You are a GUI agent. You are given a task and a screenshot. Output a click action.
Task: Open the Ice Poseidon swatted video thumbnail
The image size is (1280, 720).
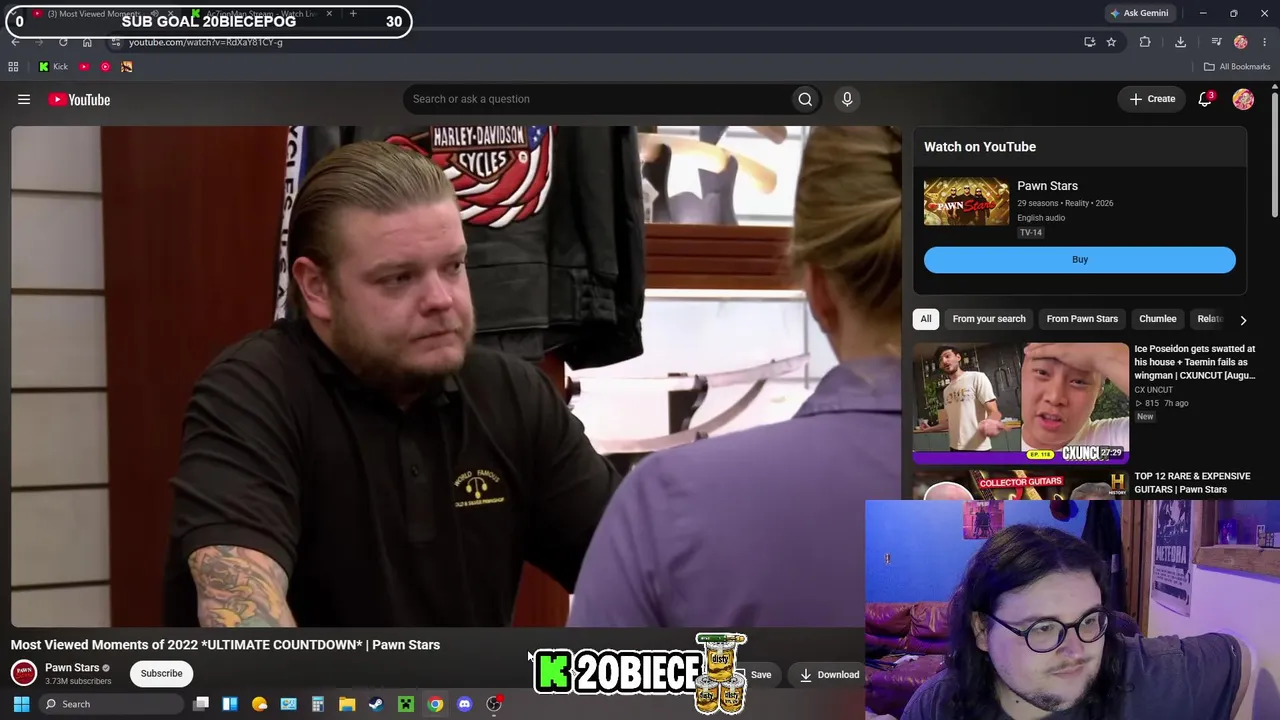(1020, 403)
